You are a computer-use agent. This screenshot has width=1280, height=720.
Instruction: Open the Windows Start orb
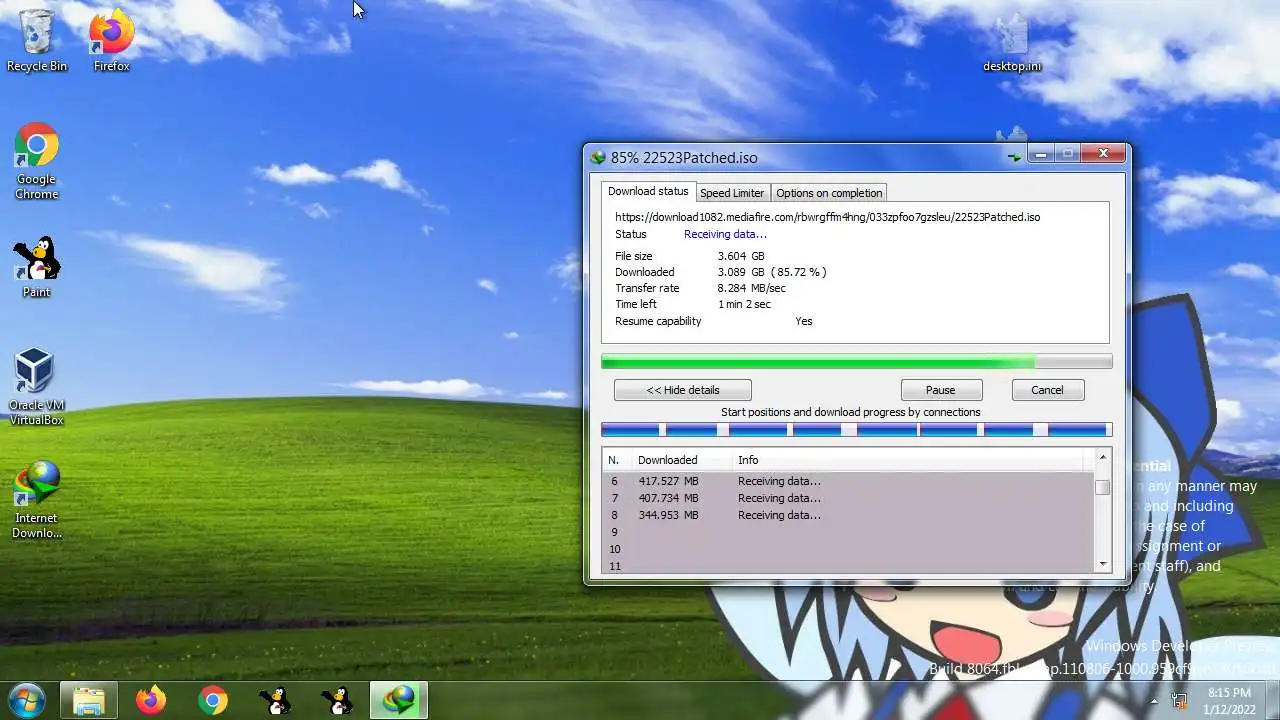coord(26,699)
